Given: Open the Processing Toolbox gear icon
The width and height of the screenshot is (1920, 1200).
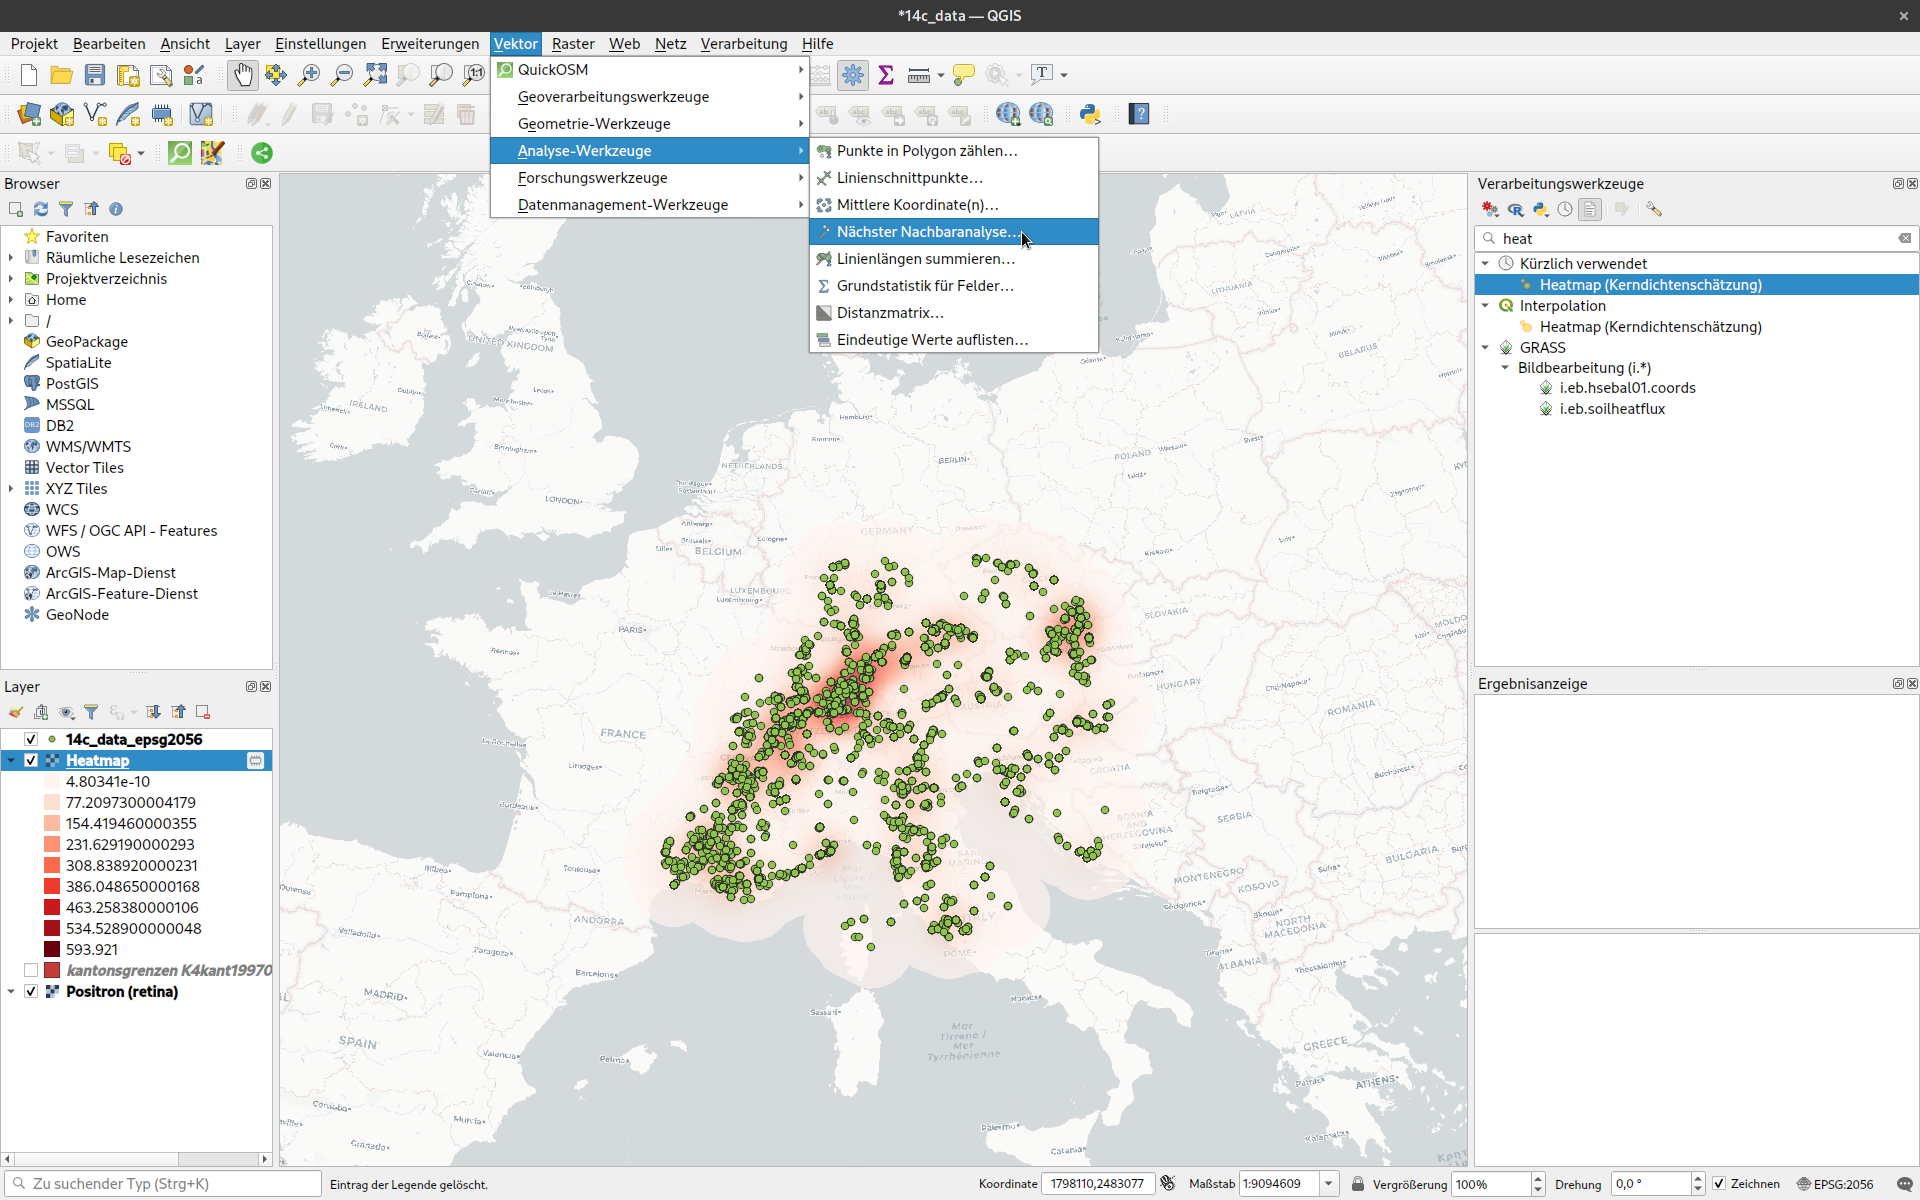Looking at the screenshot, I should pos(853,75).
